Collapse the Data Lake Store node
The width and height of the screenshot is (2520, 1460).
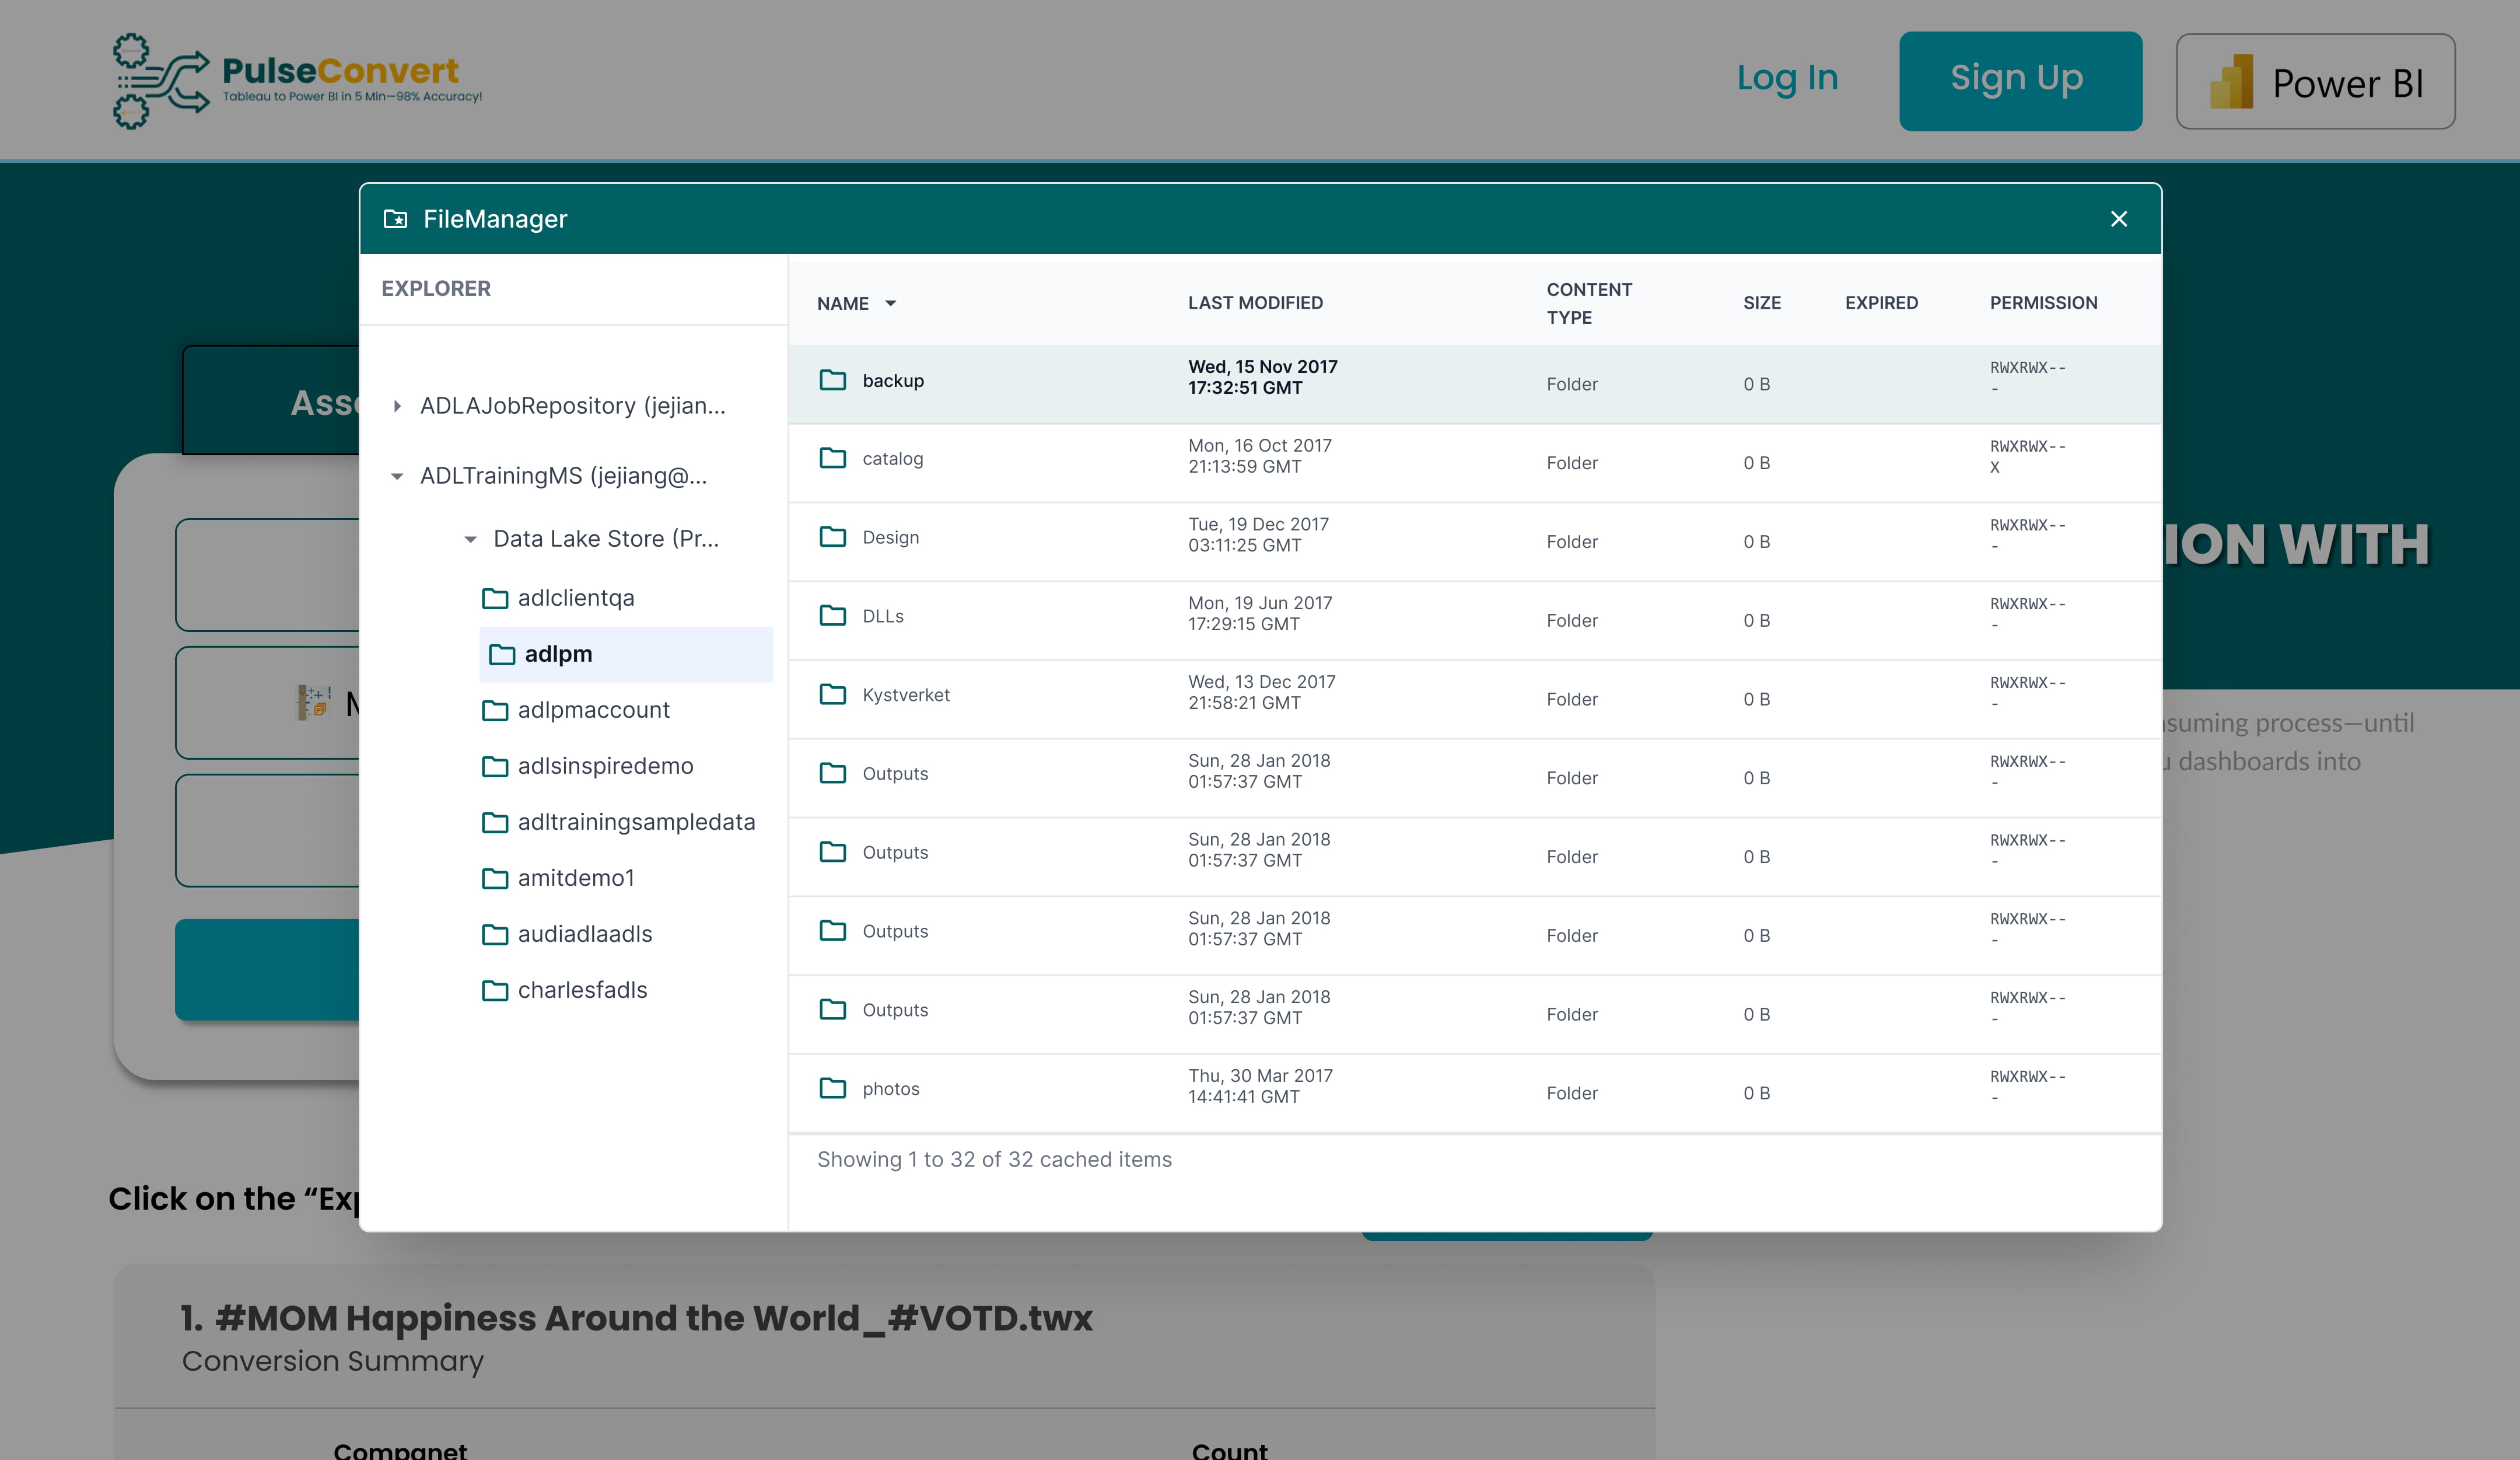coord(470,538)
